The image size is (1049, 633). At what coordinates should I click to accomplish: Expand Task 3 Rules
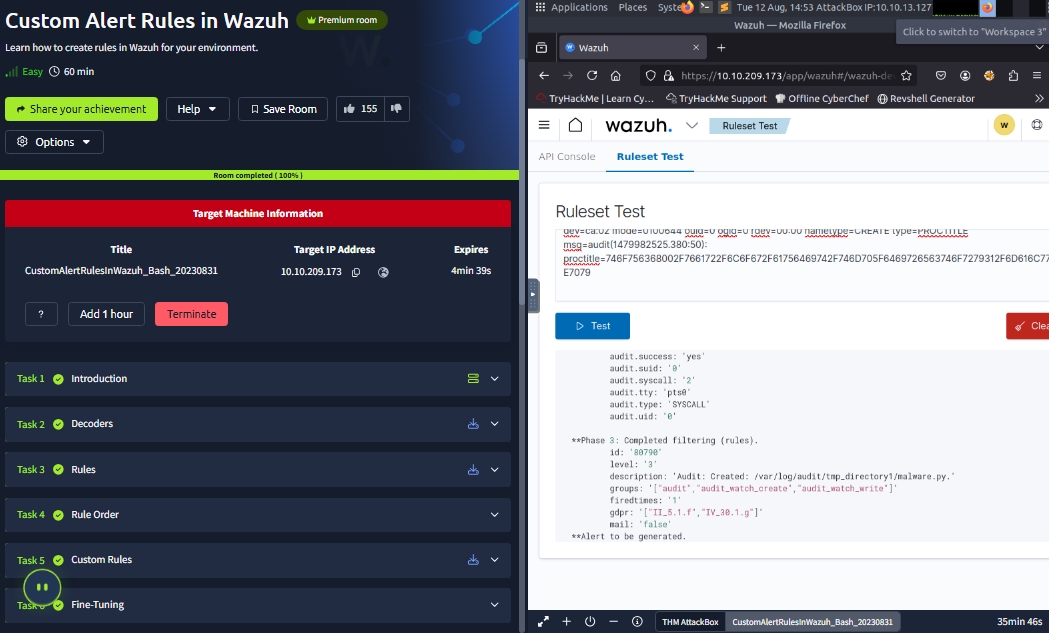[494, 470]
